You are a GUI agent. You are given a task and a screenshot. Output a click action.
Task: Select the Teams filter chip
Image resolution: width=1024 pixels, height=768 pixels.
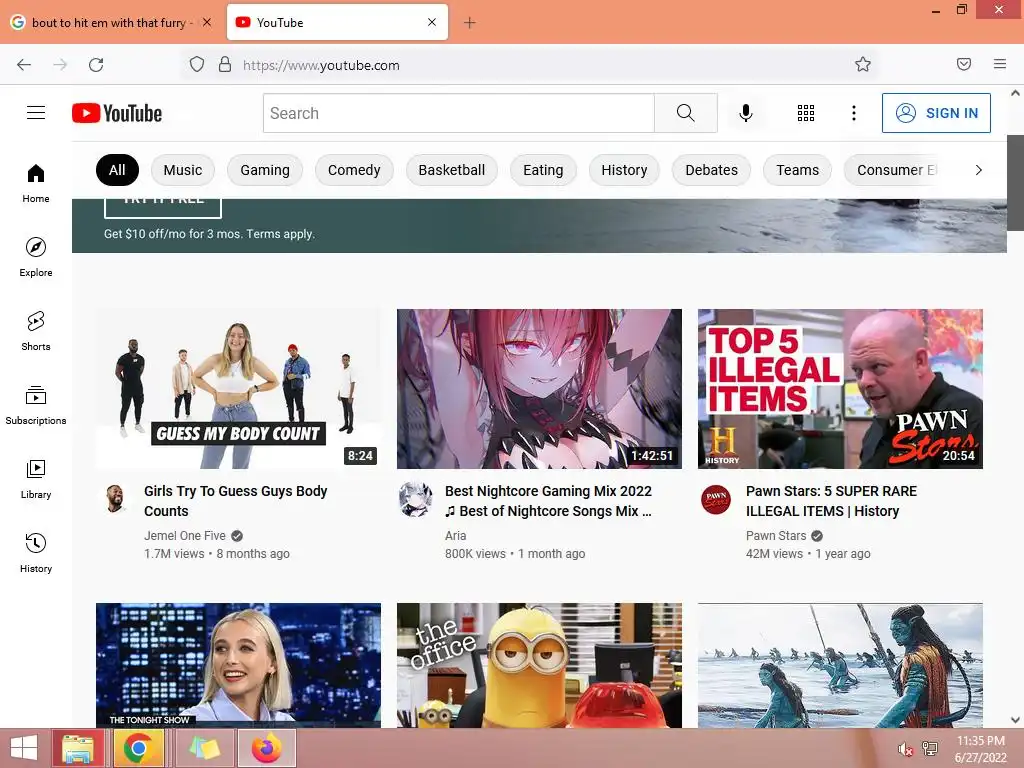tap(797, 170)
